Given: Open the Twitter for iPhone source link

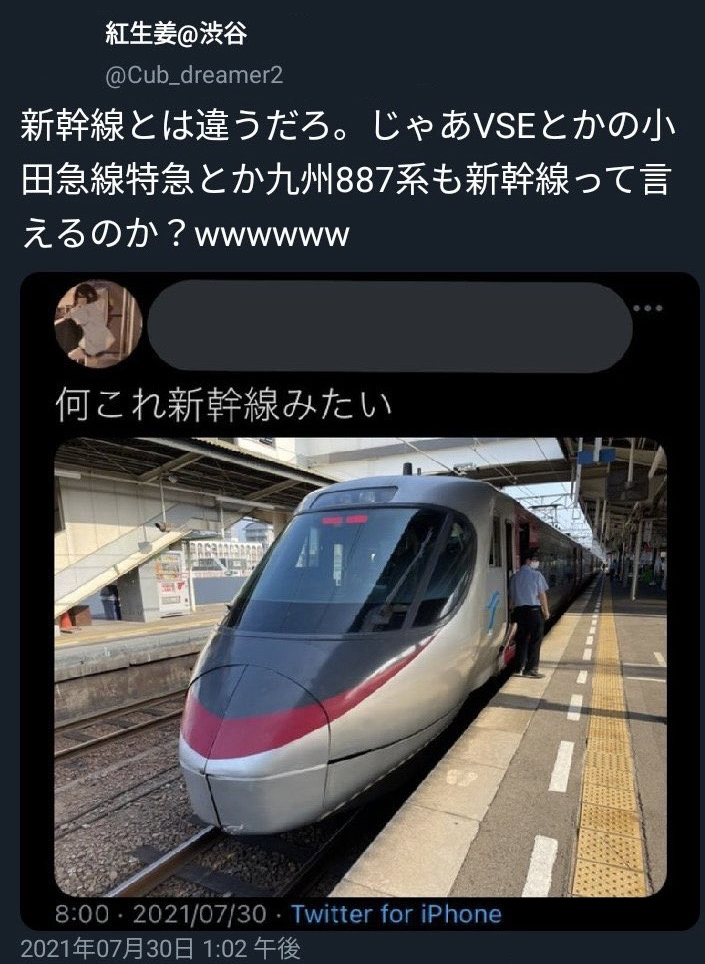Looking at the screenshot, I should (x=396, y=914).
